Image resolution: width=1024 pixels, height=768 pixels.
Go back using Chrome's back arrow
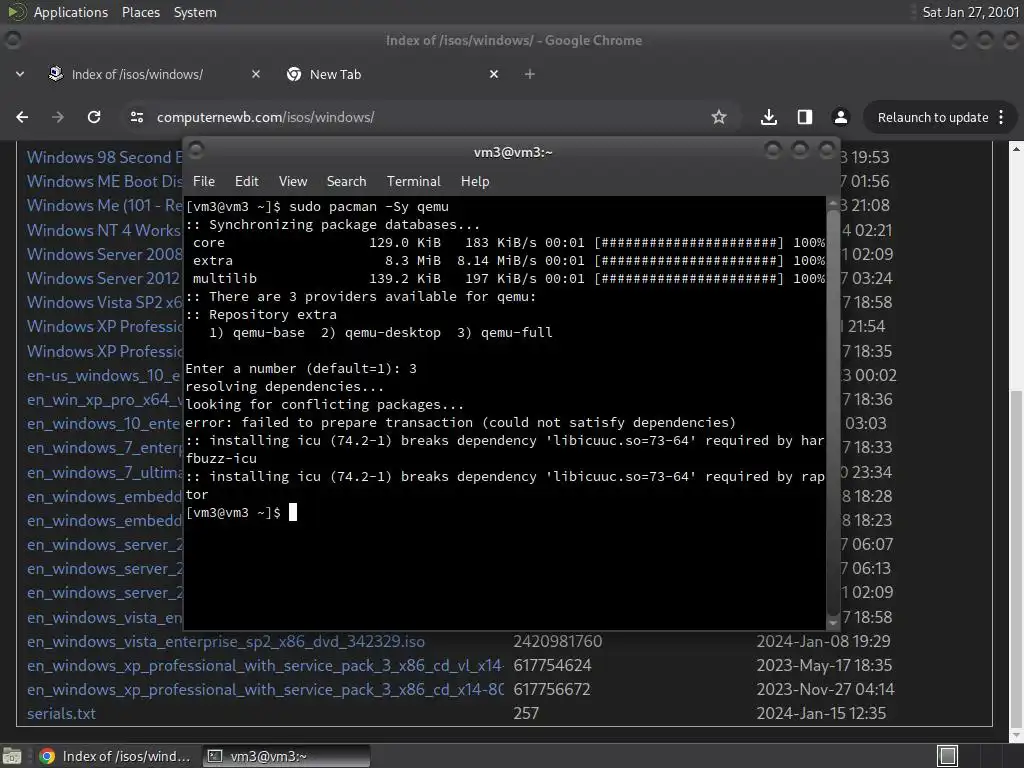[x=22, y=118]
